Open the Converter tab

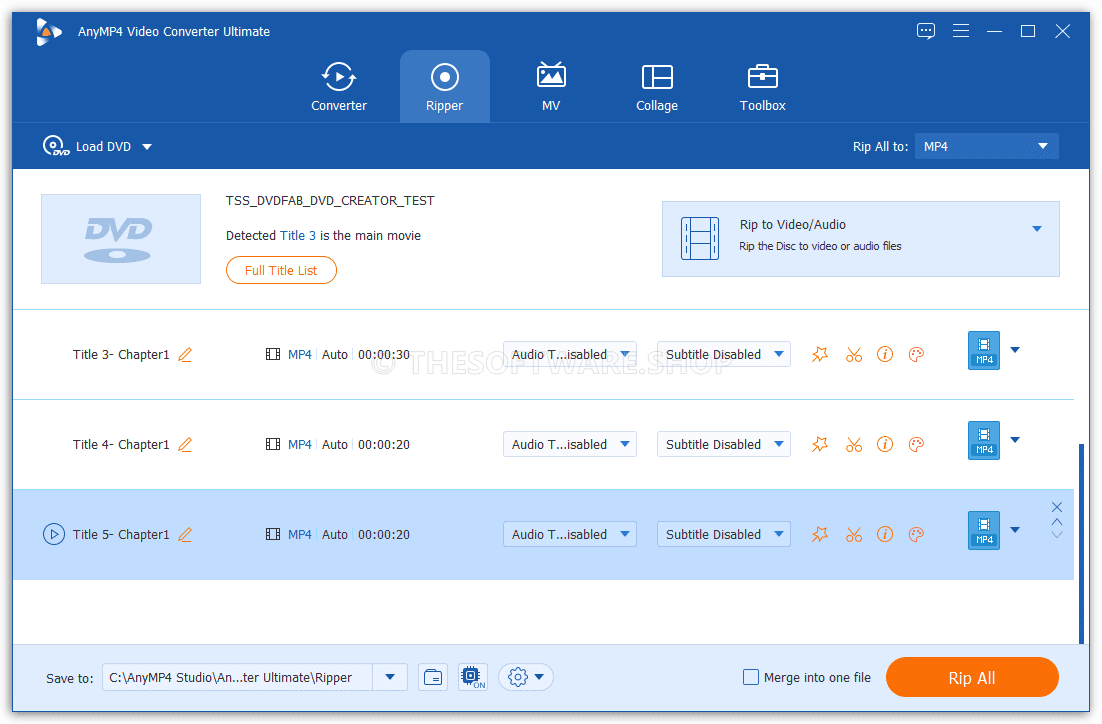tap(339, 86)
